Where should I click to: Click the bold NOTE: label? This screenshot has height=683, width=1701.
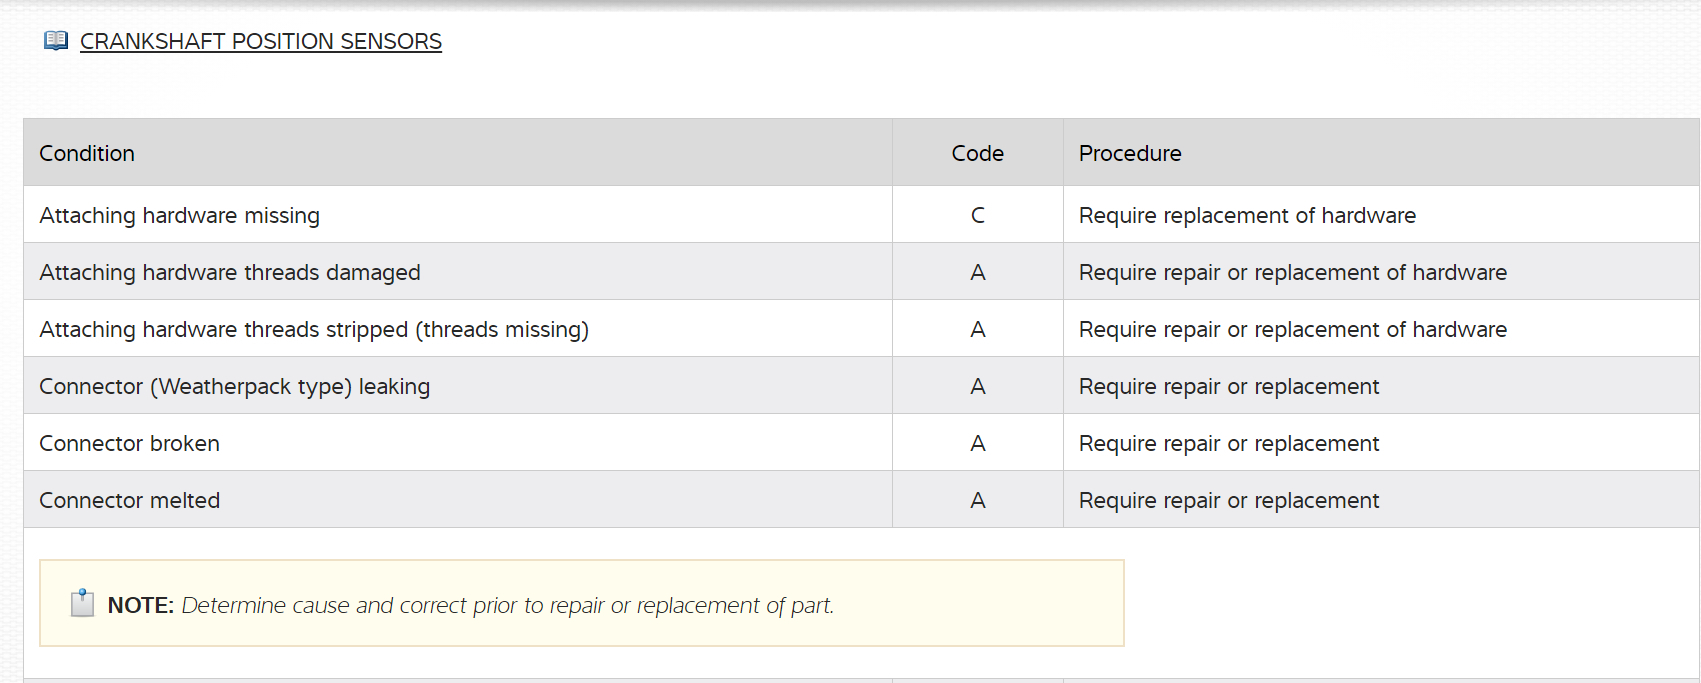tap(140, 605)
